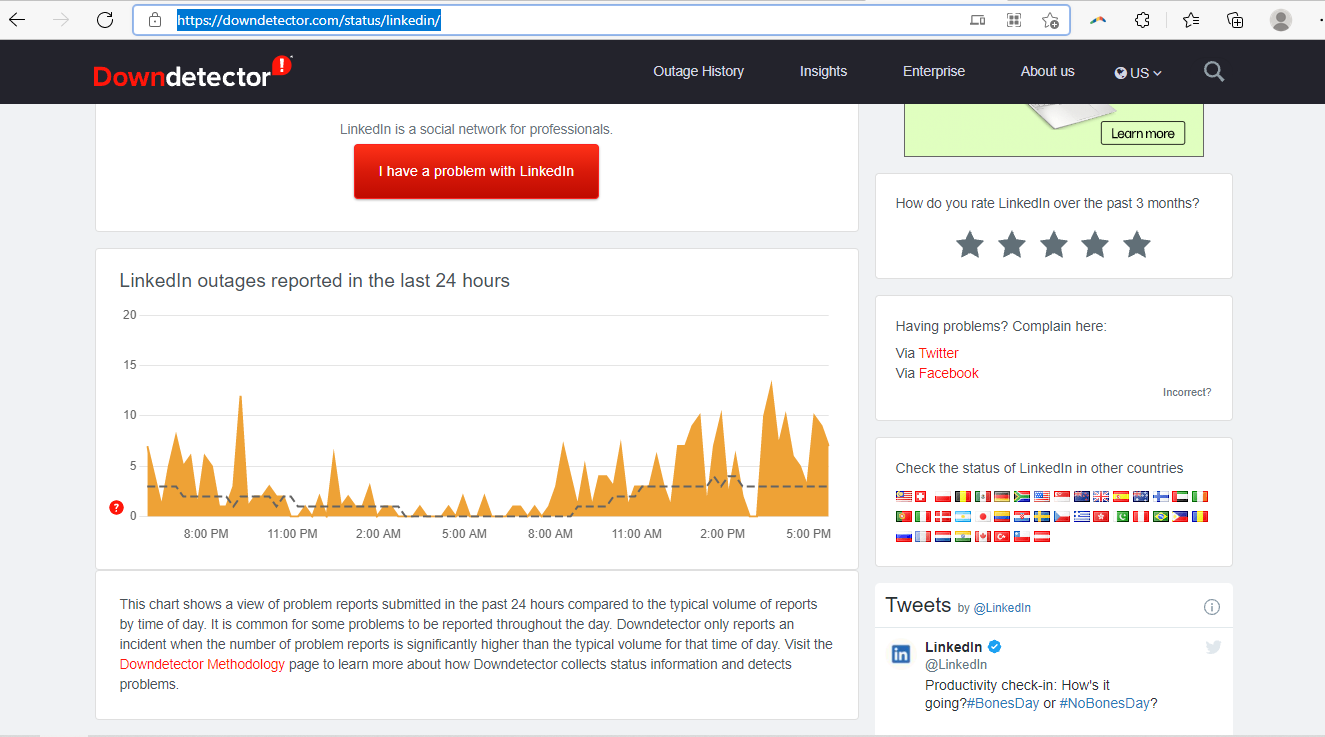This screenshot has height=737, width=1325.
Task: Check LinkedIn status via Brazil flag
Action: 1161,516
